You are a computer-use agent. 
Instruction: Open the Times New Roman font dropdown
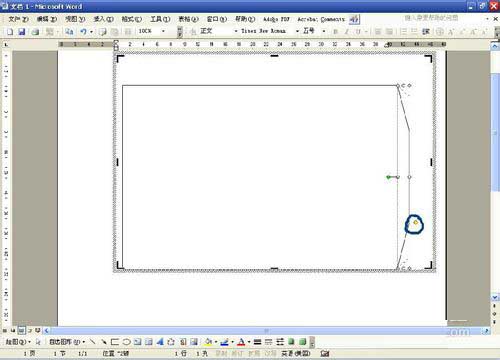tap(297, 31)
